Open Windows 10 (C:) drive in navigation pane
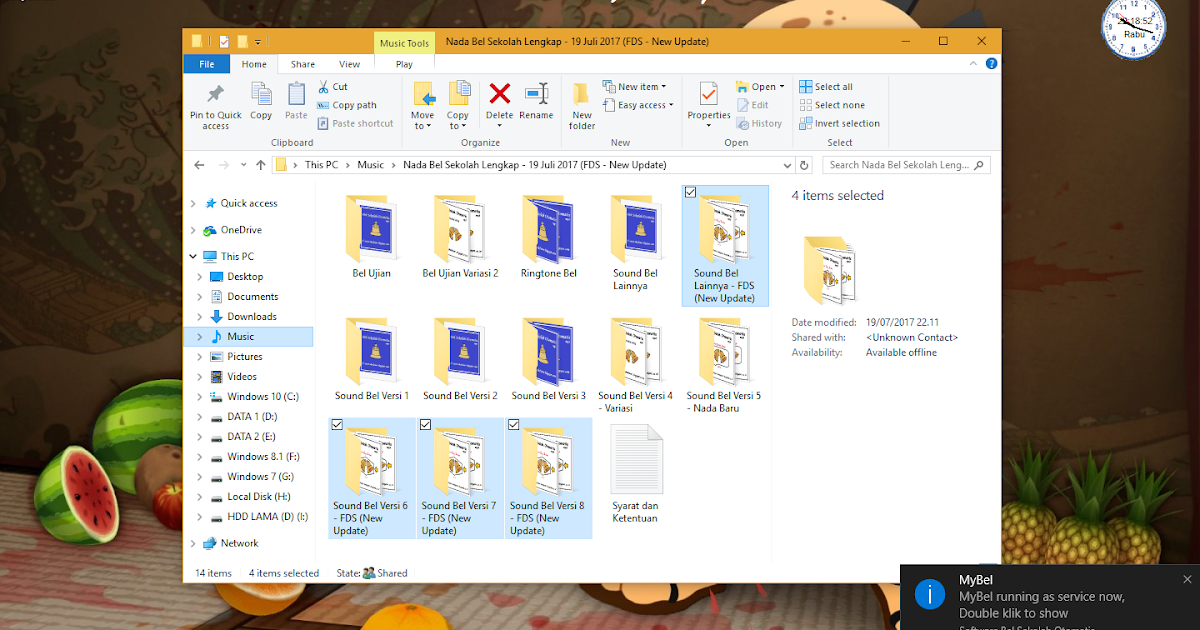Screen dimensions: 1200x630 pos(262,396)
